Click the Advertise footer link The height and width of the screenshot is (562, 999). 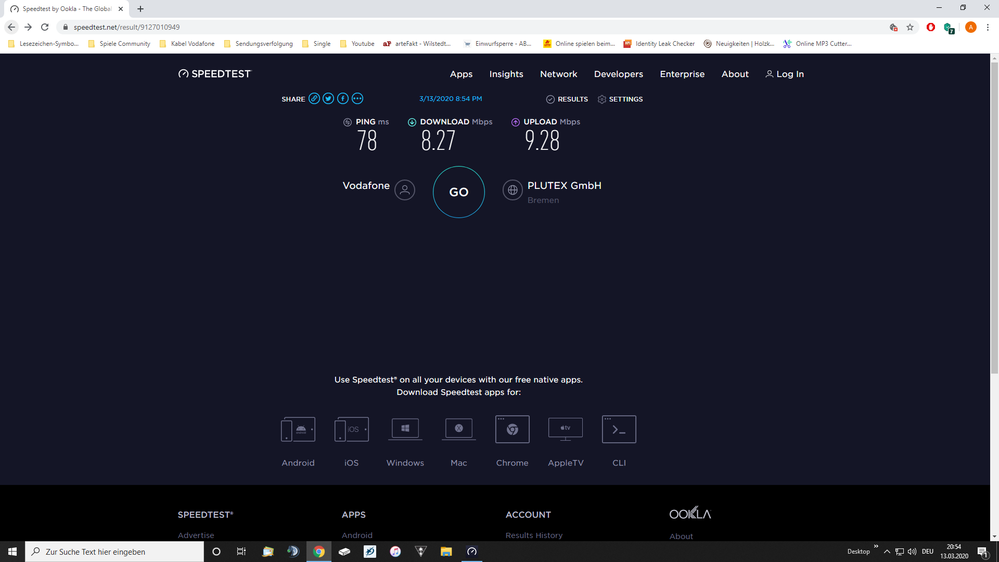pyautogui.click(x=196, y=535)
